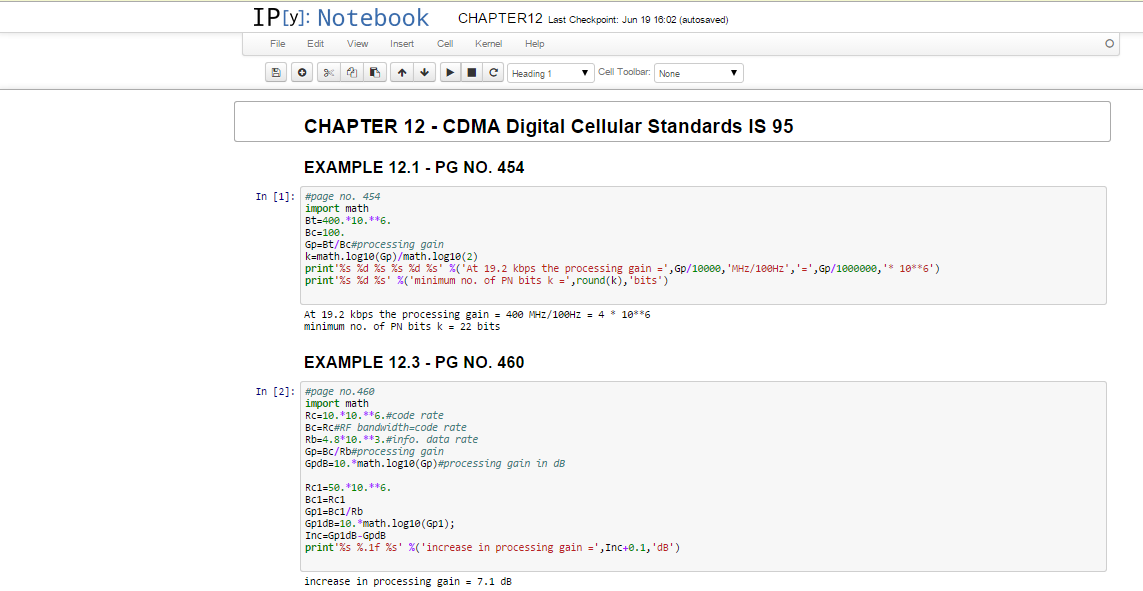Open the Kernel menu
This screenshot has height=591, width=1143.
click(489, 44)
